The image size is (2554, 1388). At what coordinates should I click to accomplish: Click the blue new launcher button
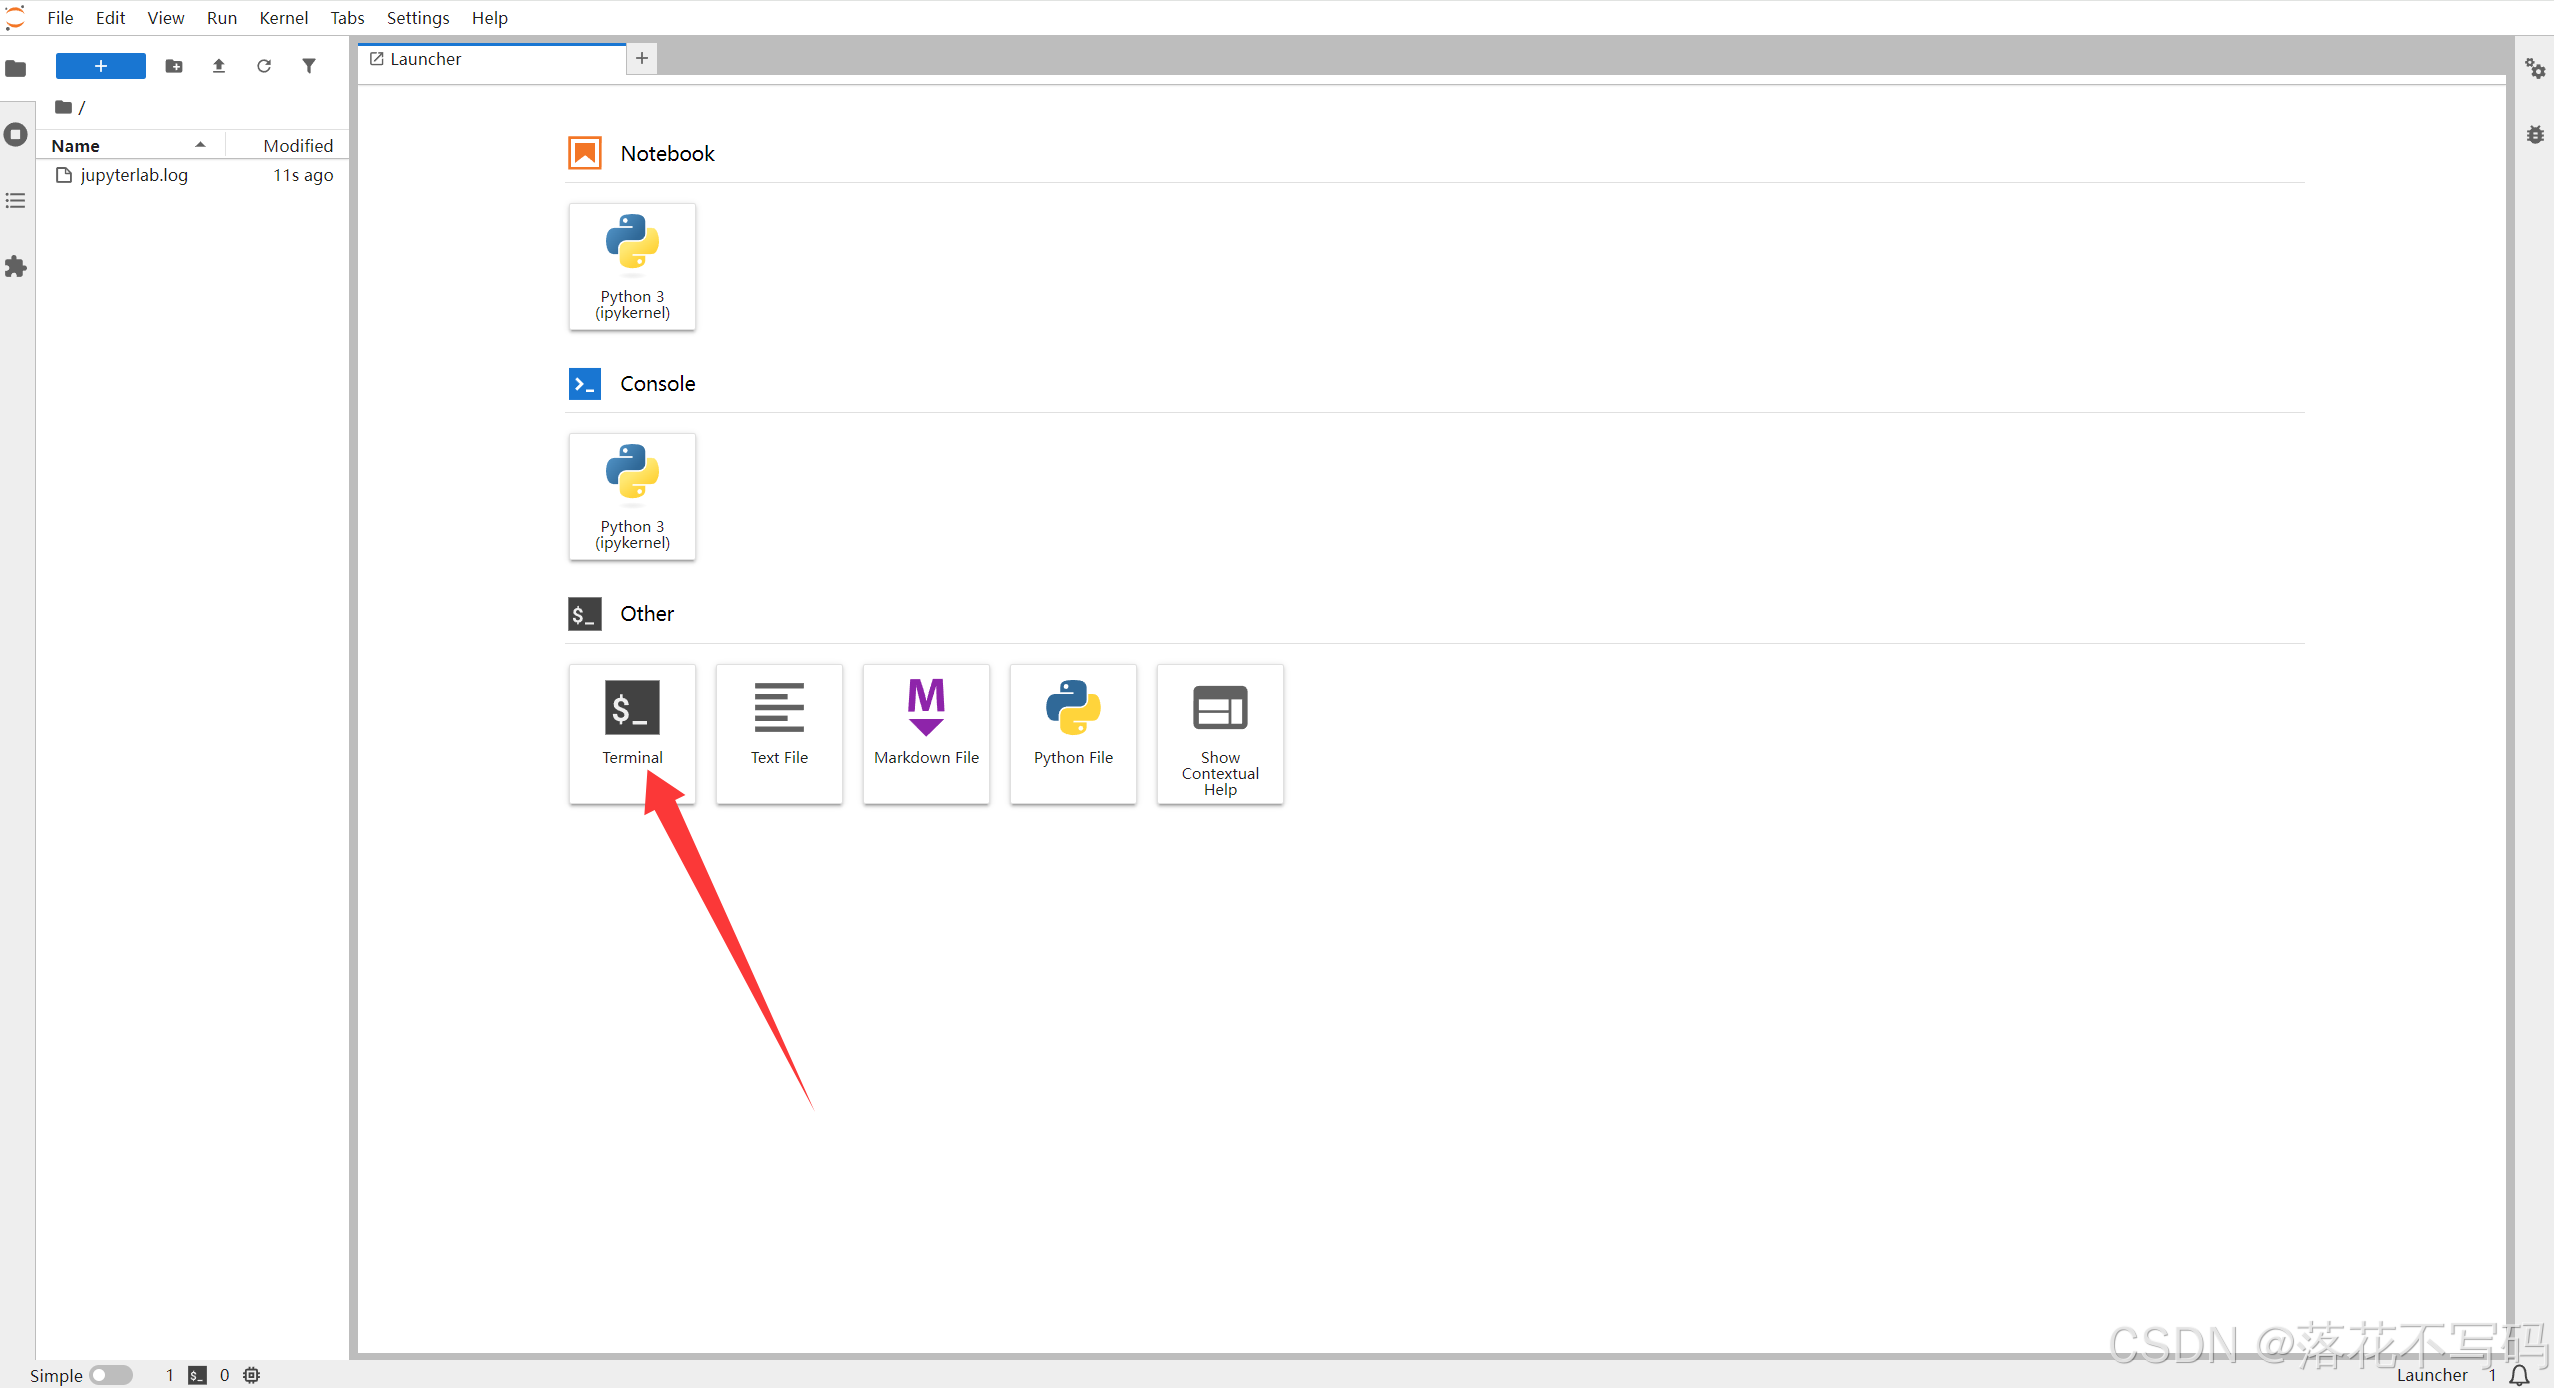[100, 66]
